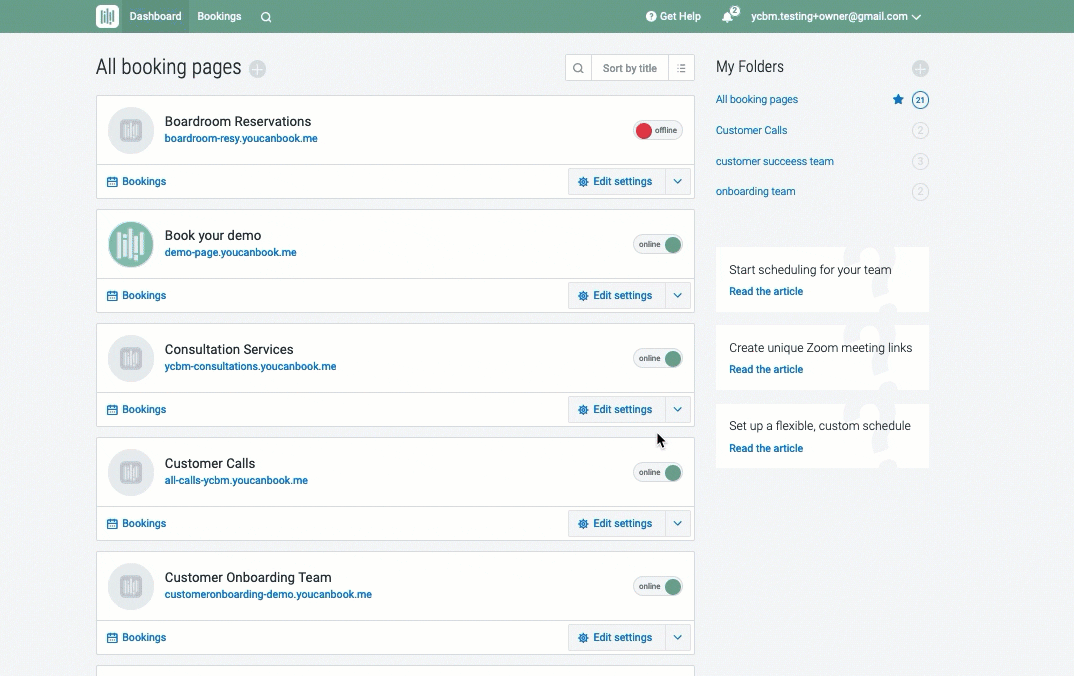Expand dropdown next to Book your demo Edit settings
Image resolution: width=1074 pixels, height=676 pixels.
[677, 295]
